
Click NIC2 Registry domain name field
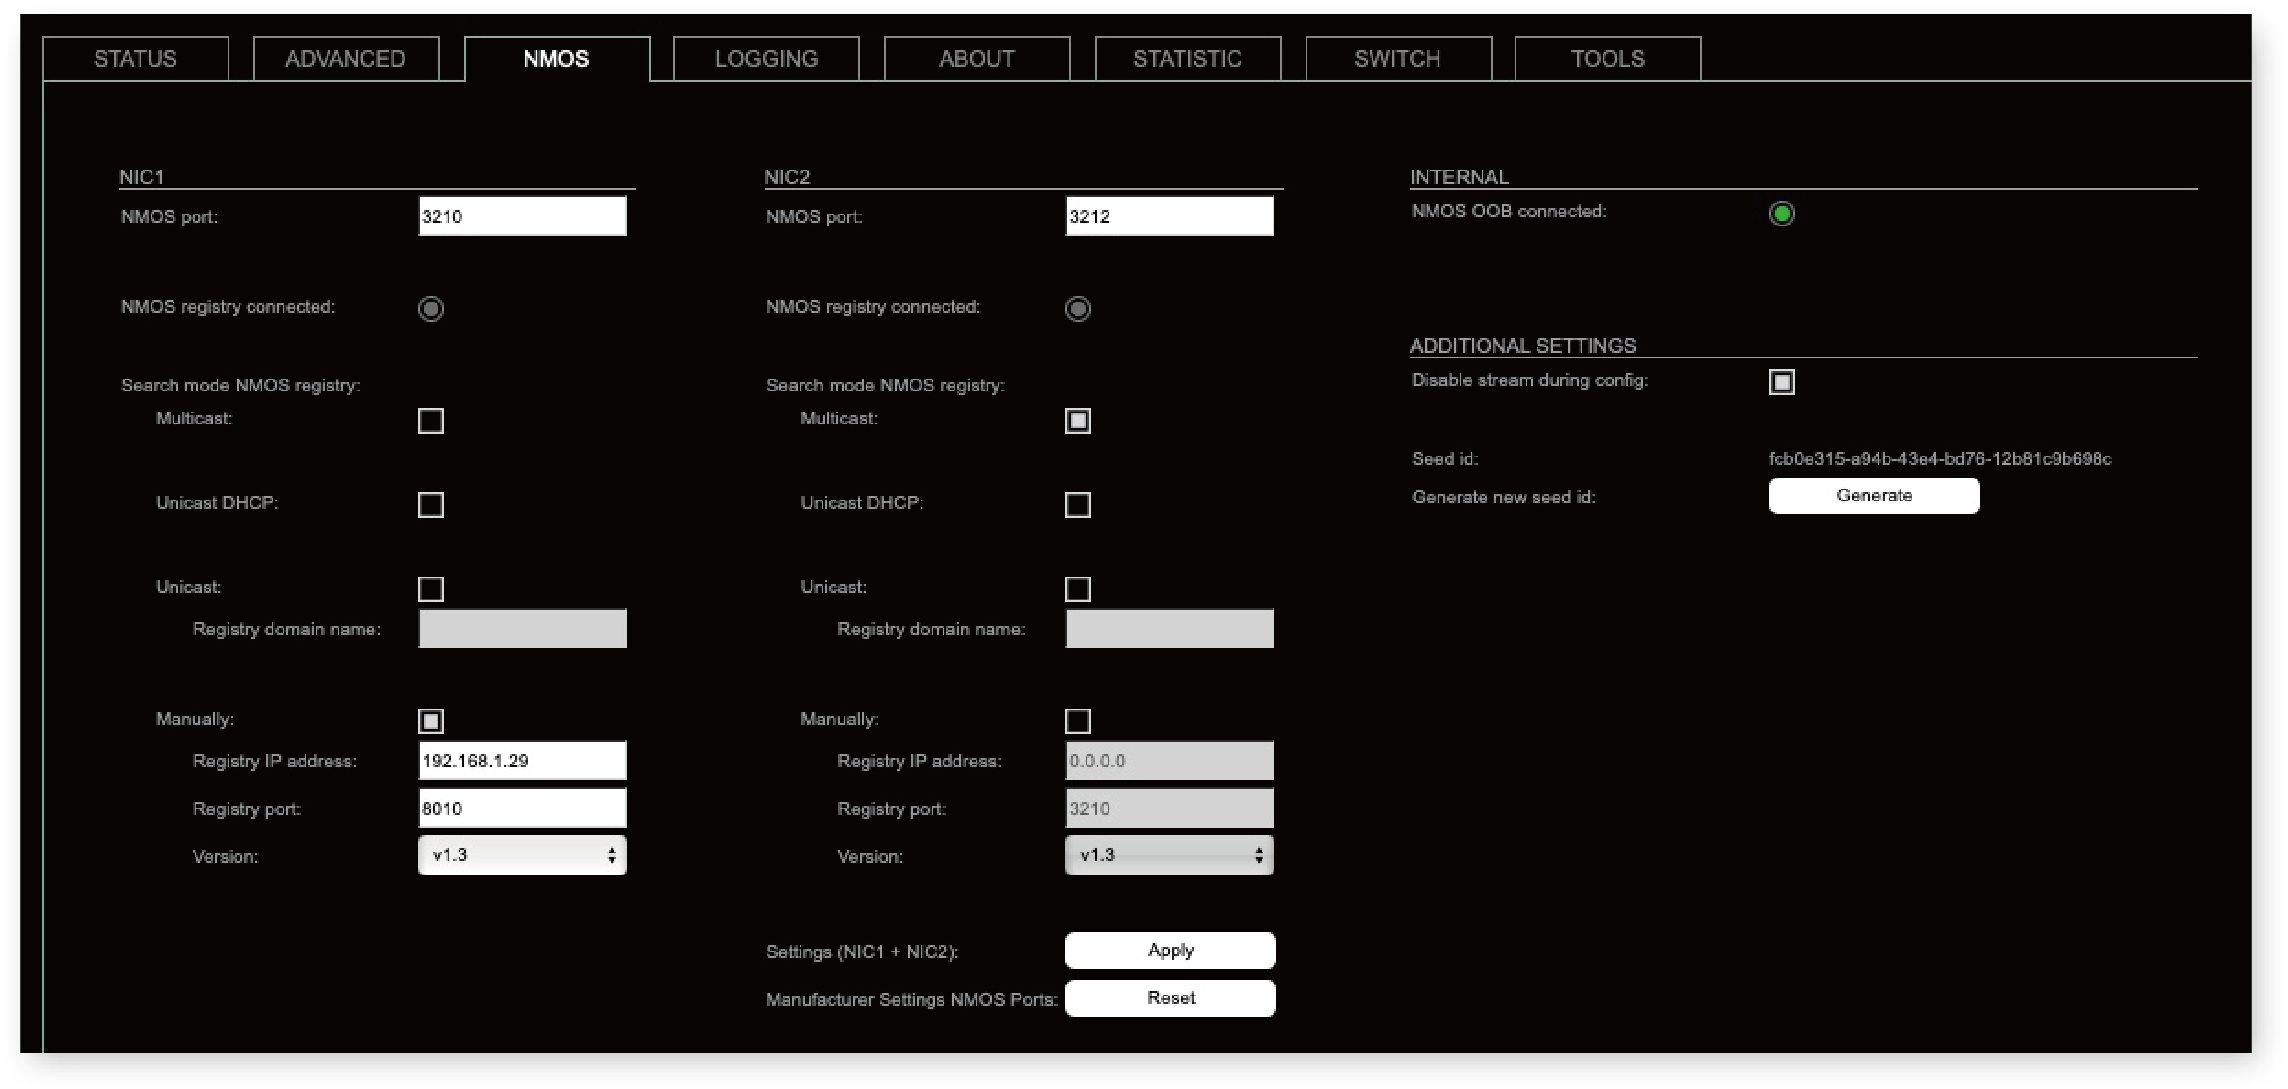tap(1170, 629)
